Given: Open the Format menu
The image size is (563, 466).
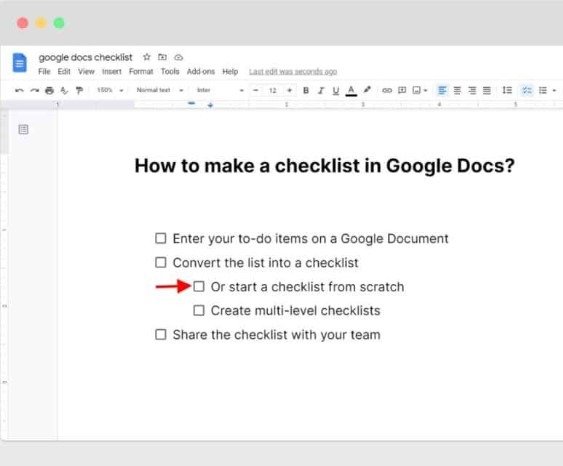Looking at the screenshot, I should coord(141,71).
